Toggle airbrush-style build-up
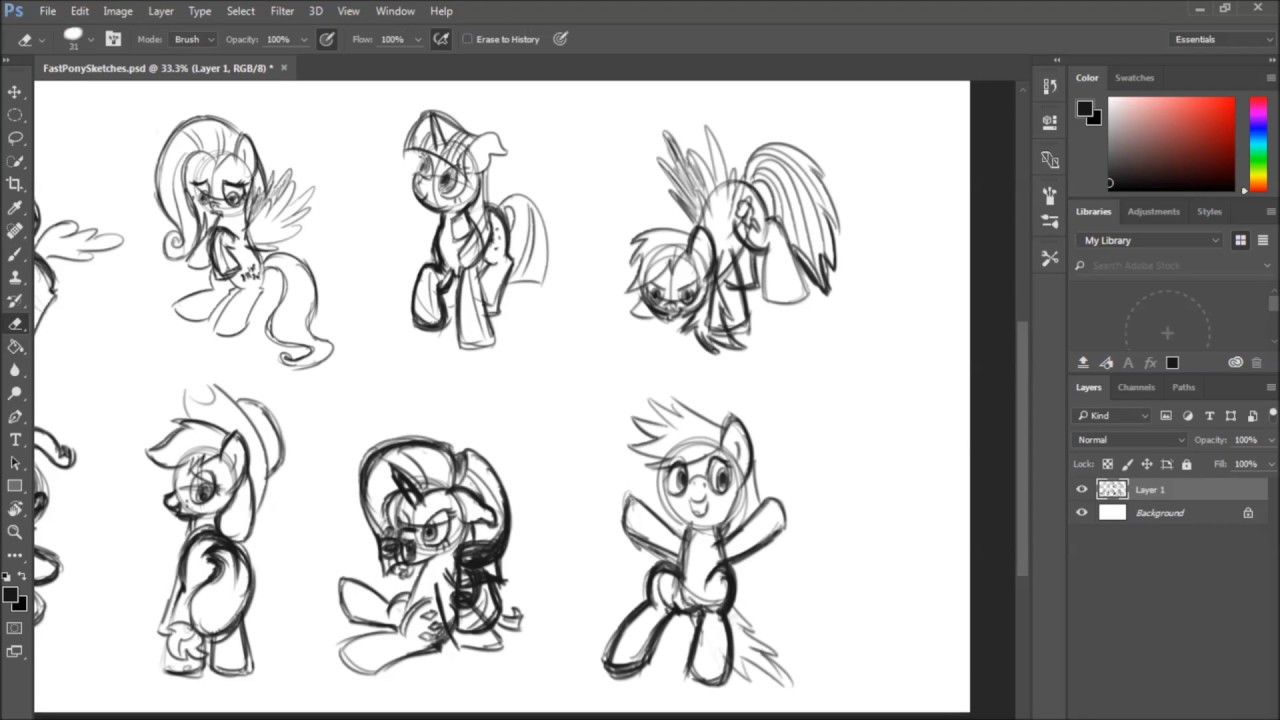Image resolution: width=1280 pixels, height=720 pixels. coord(441,39)
